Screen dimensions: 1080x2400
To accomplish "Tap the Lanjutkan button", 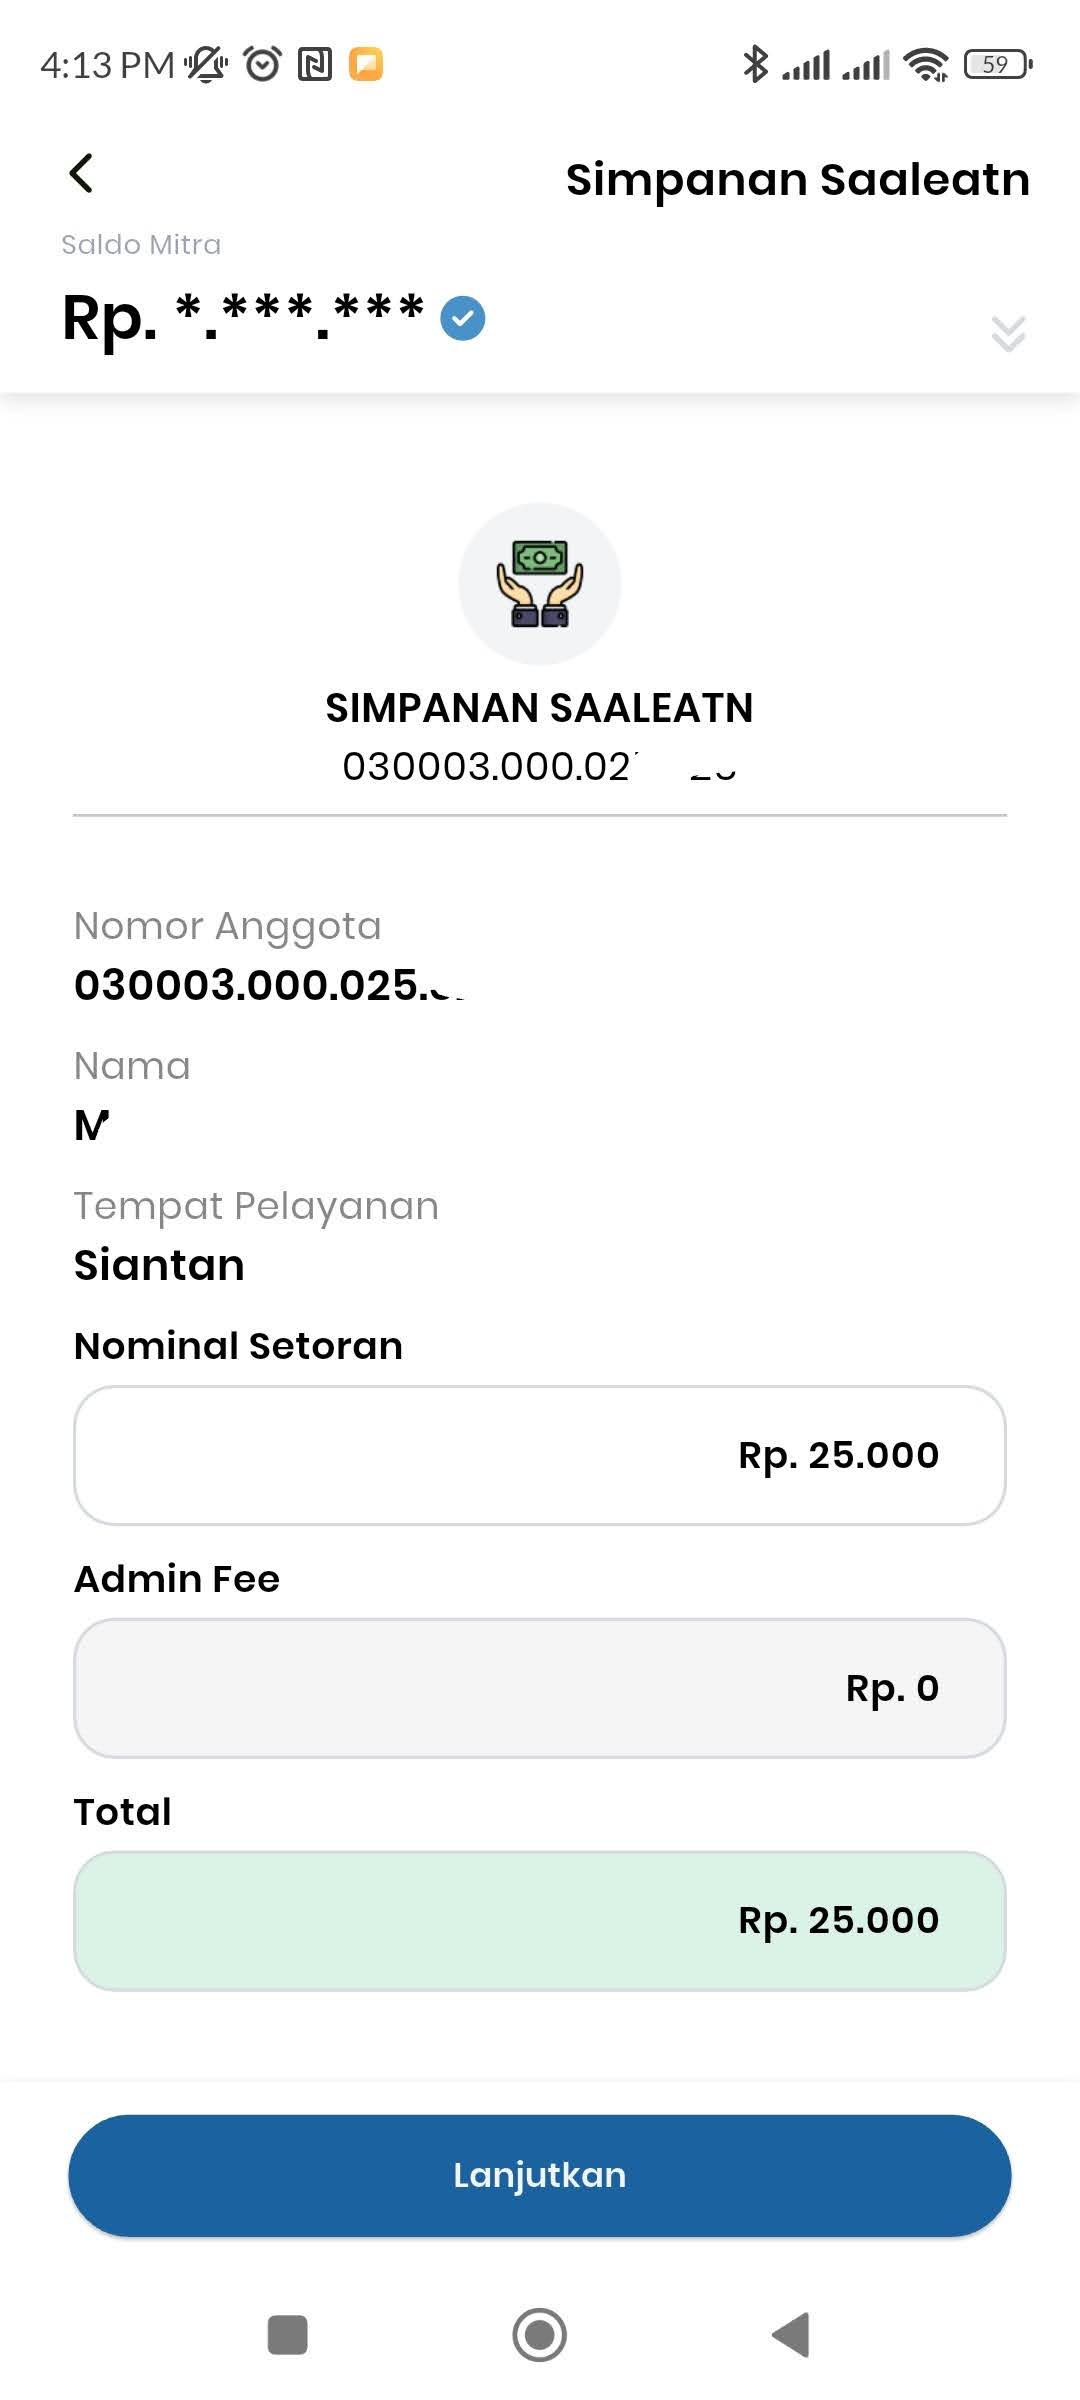I will coord(540,2176).
